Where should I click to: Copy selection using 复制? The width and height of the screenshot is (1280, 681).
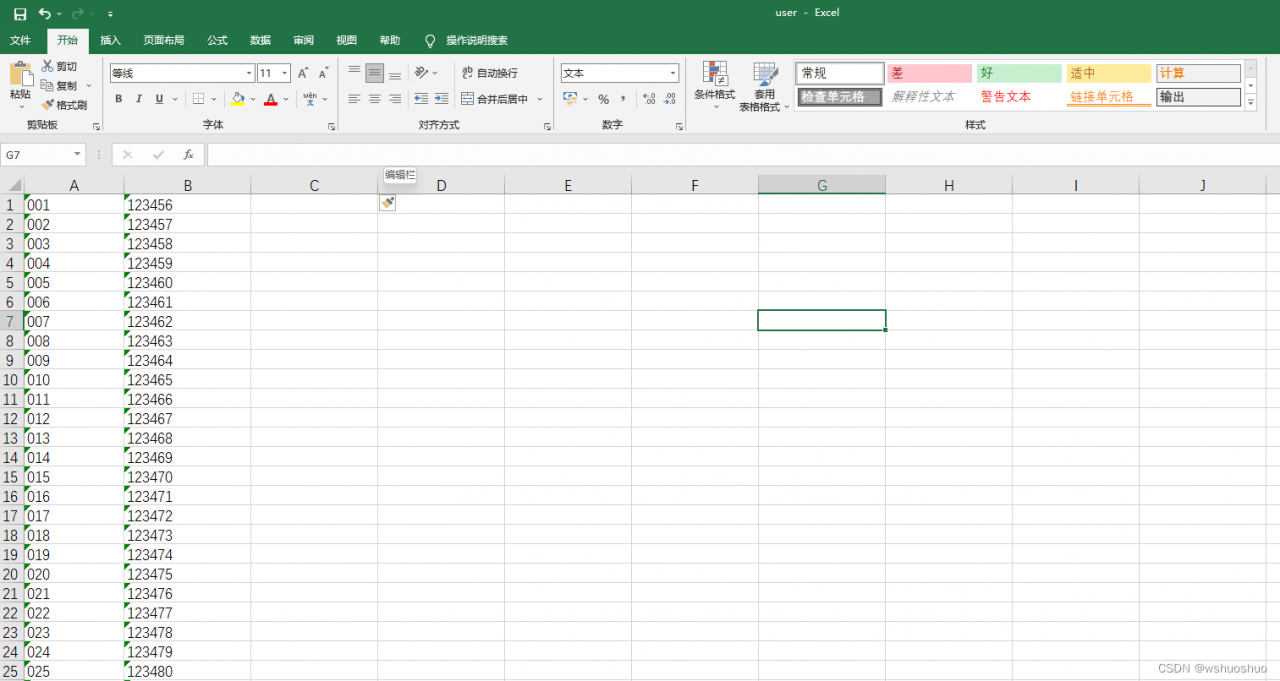click(x=59, y=86)
